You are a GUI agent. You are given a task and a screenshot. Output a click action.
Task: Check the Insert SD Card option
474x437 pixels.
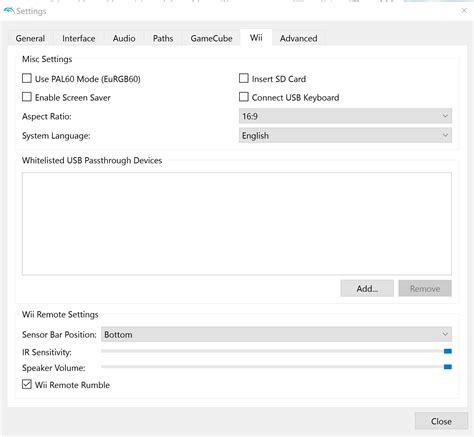(x=244, y=78)
